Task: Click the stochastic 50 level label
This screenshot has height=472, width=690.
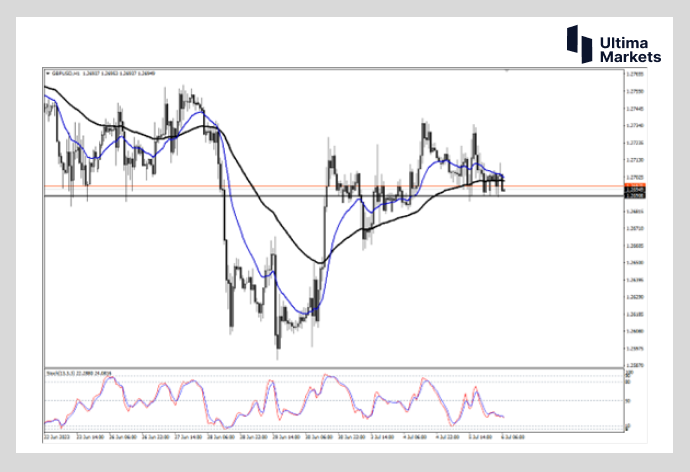Action: click(628, 401)
